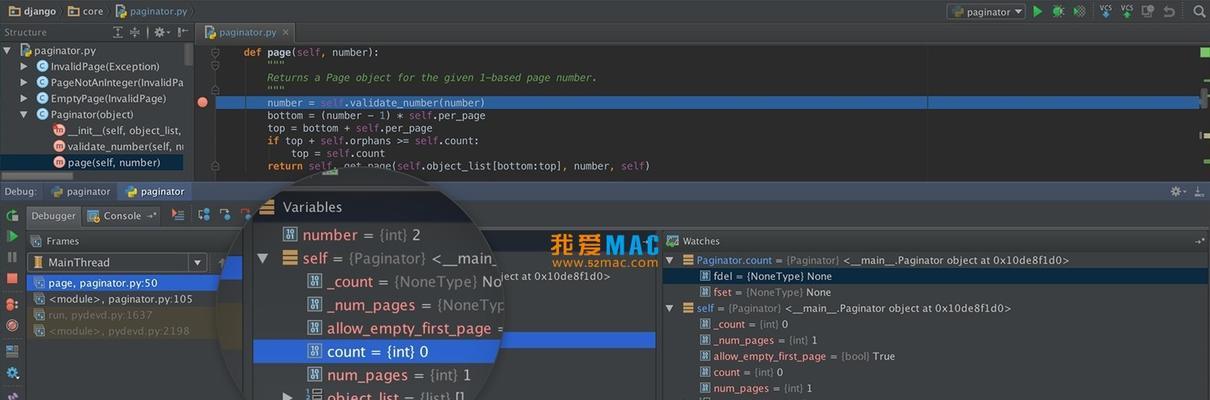The height and width of the screenshot is (400, 1210).
Task: Start debugging with the green bug icon
Action: point(1058,12)
